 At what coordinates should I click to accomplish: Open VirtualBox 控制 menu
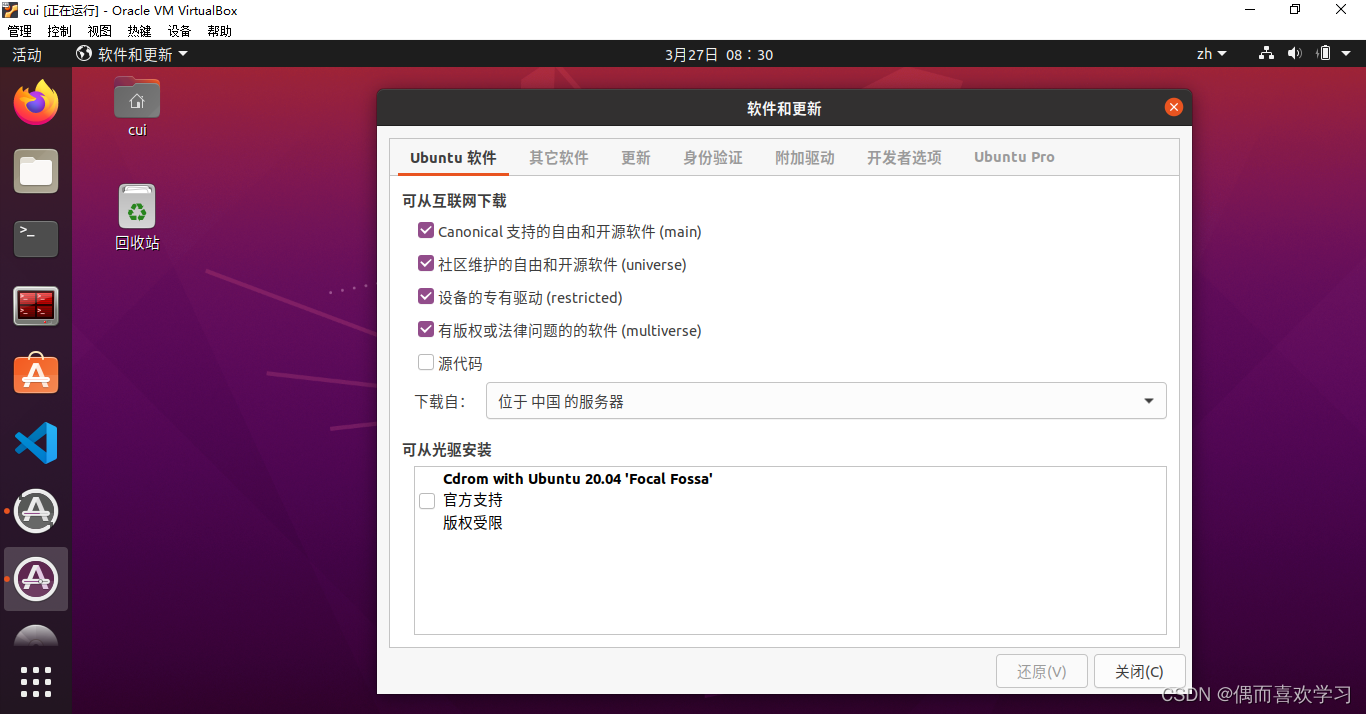[x=60, y=31]
